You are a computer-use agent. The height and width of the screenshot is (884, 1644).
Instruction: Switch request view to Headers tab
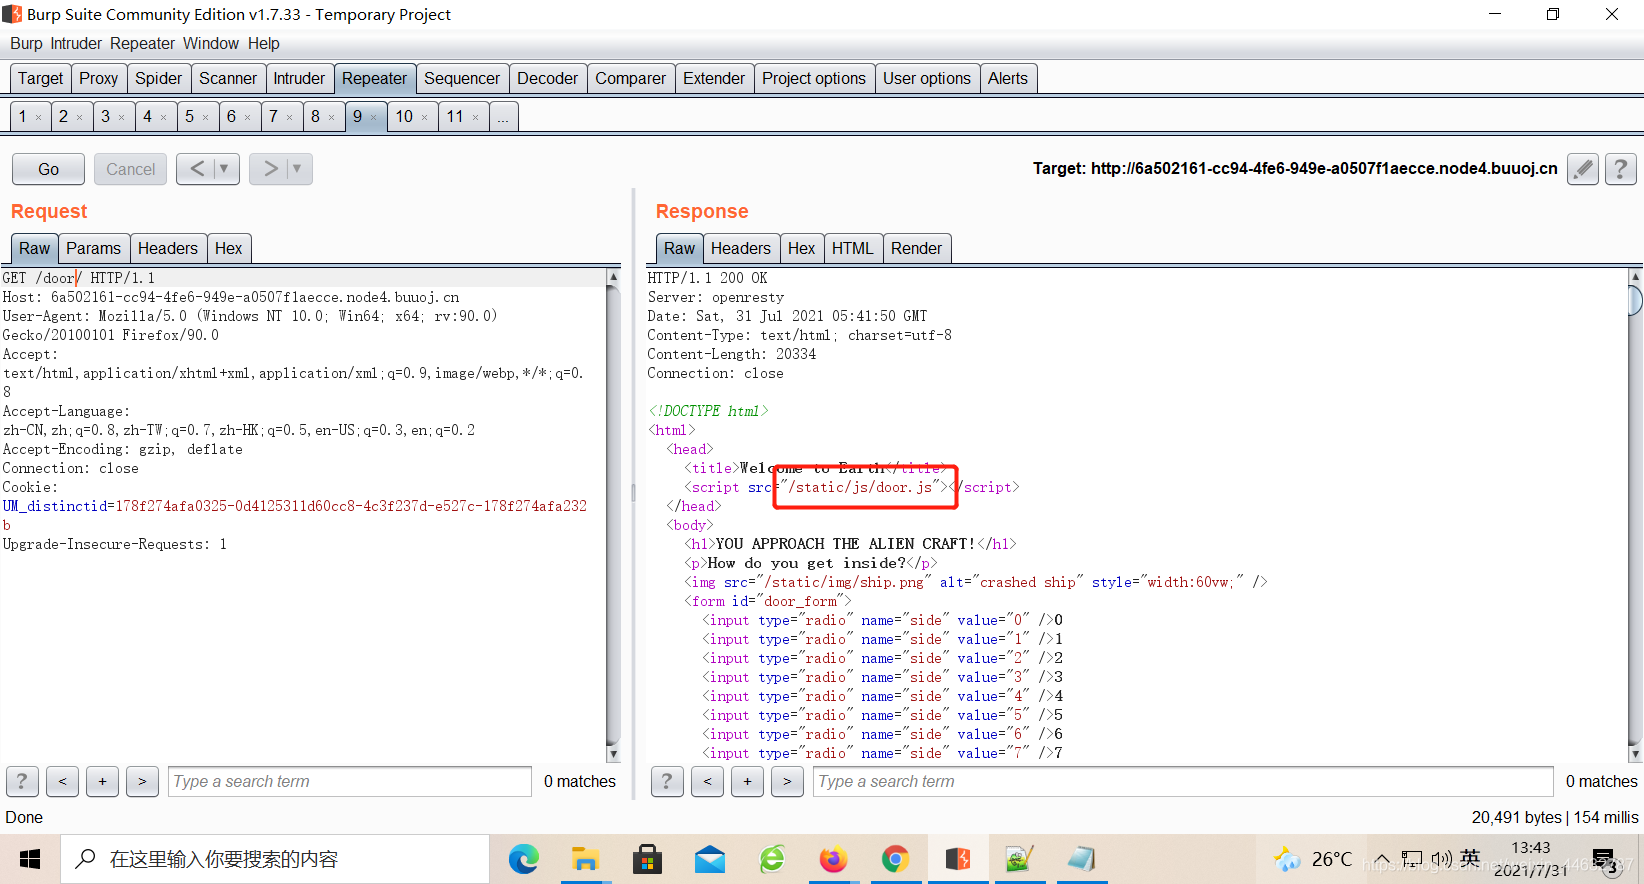click(x=168, y=248)
